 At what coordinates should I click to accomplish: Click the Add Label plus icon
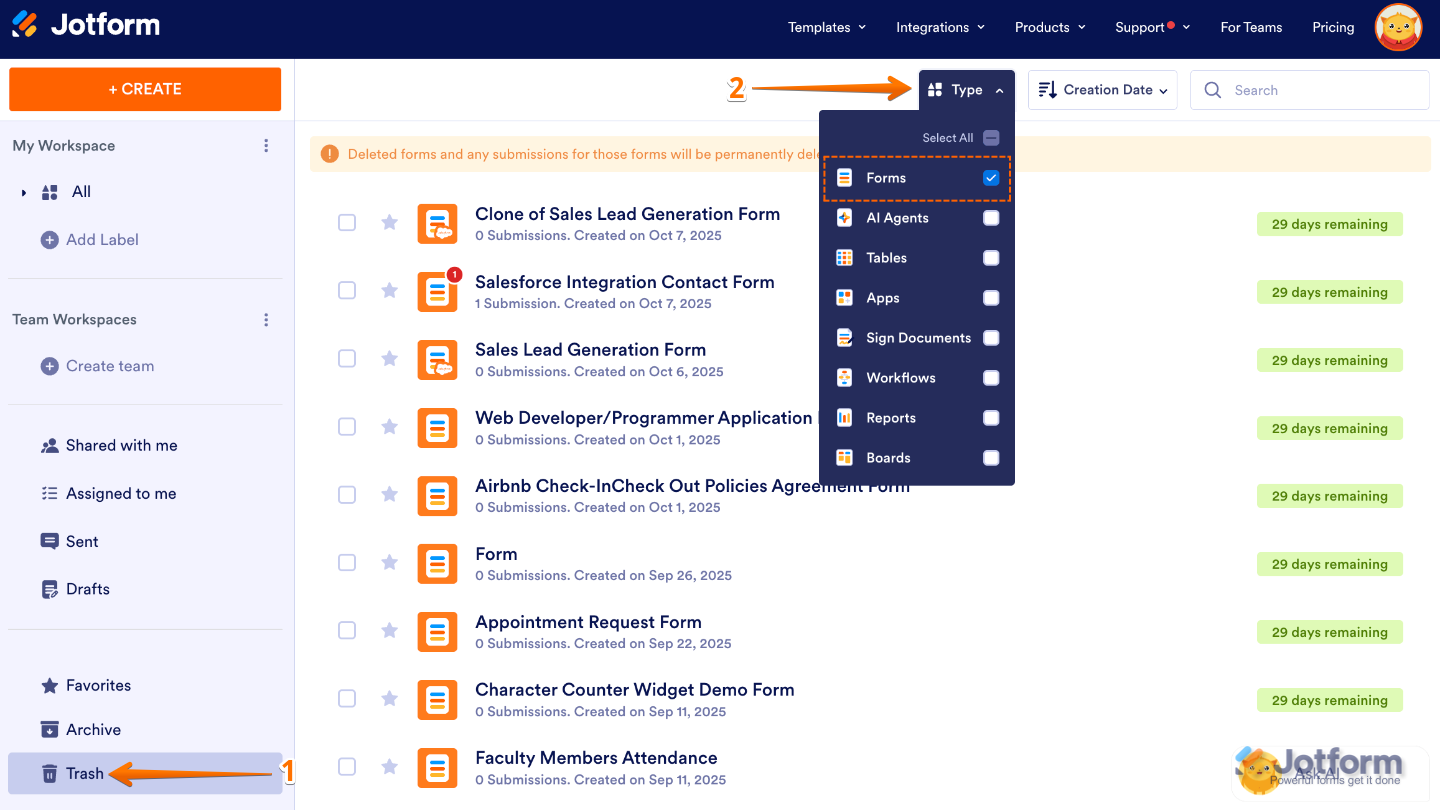point(49,240)
